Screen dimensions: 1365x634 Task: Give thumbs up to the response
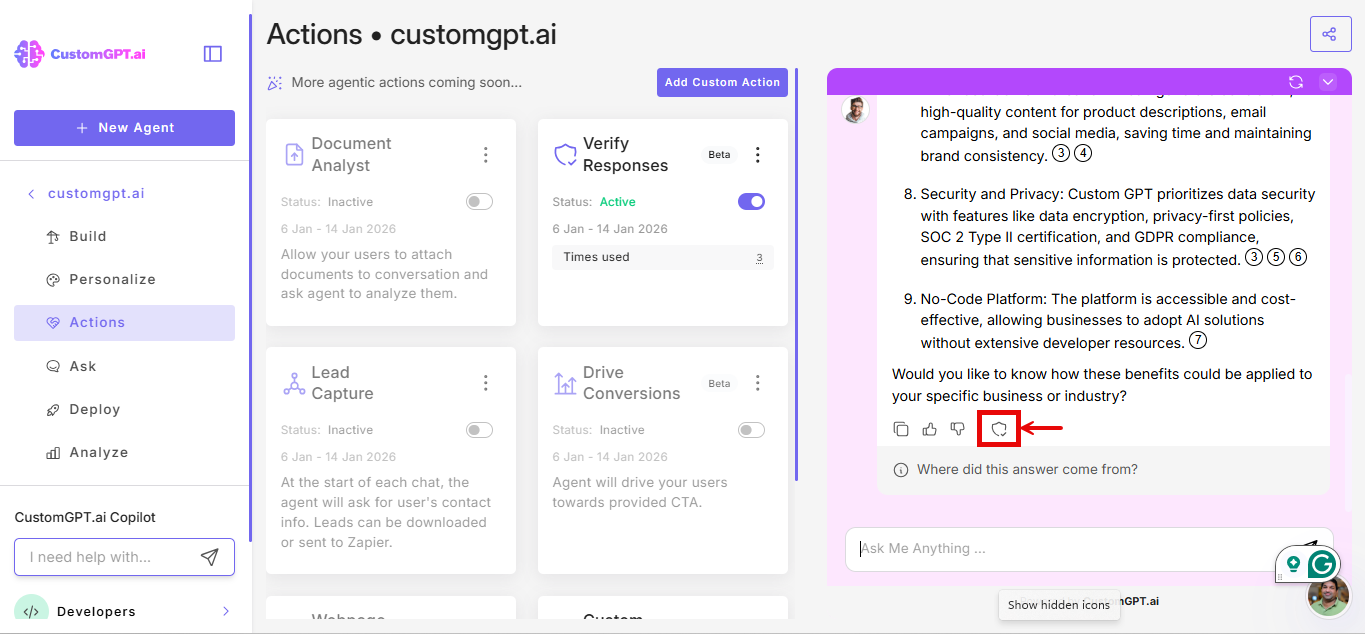[x=930, y=429]
